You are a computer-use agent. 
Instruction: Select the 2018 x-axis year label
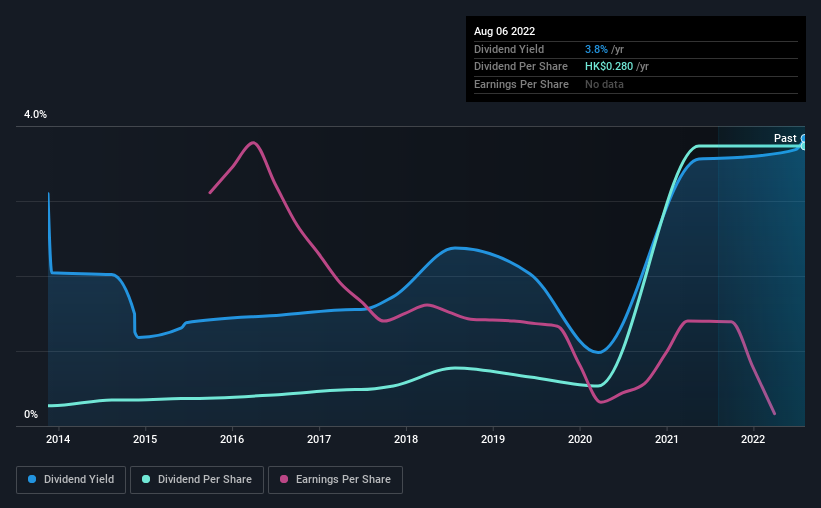pyautogui.click(x=406, y=439)
